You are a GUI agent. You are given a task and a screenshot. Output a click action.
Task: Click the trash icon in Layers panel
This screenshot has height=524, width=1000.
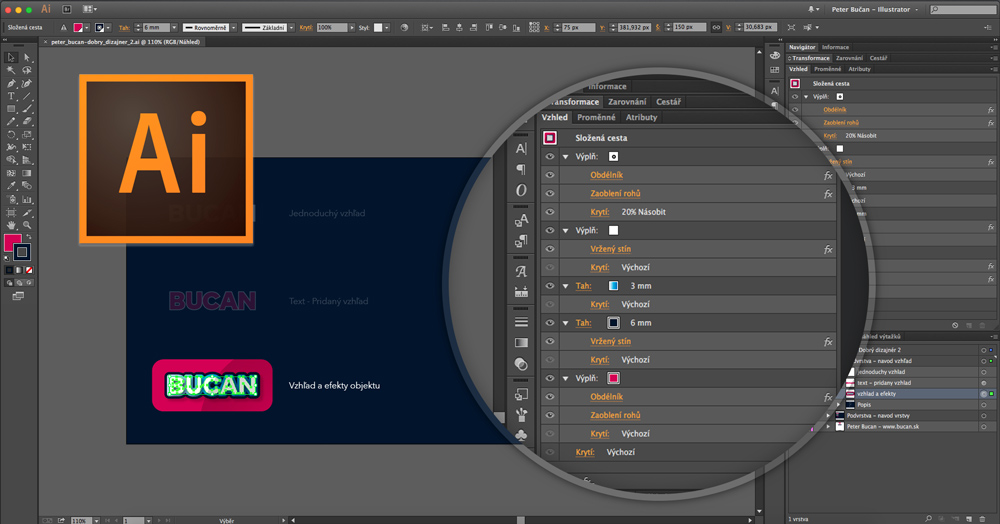982,518
